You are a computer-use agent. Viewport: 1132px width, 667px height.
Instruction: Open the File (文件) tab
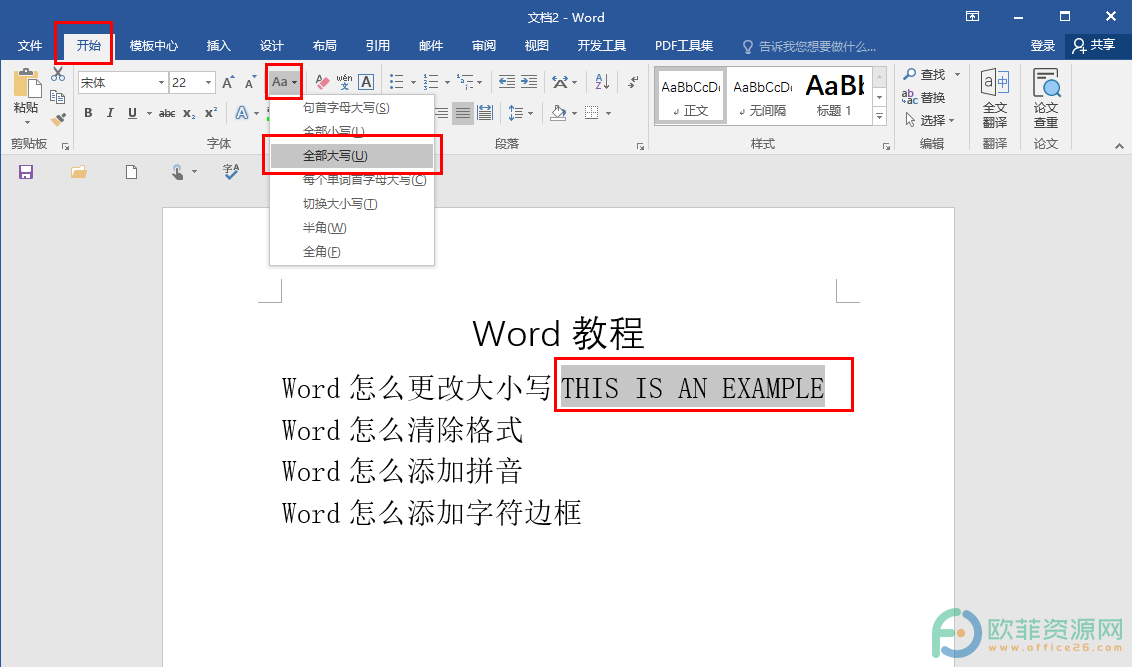click(30, 45)
